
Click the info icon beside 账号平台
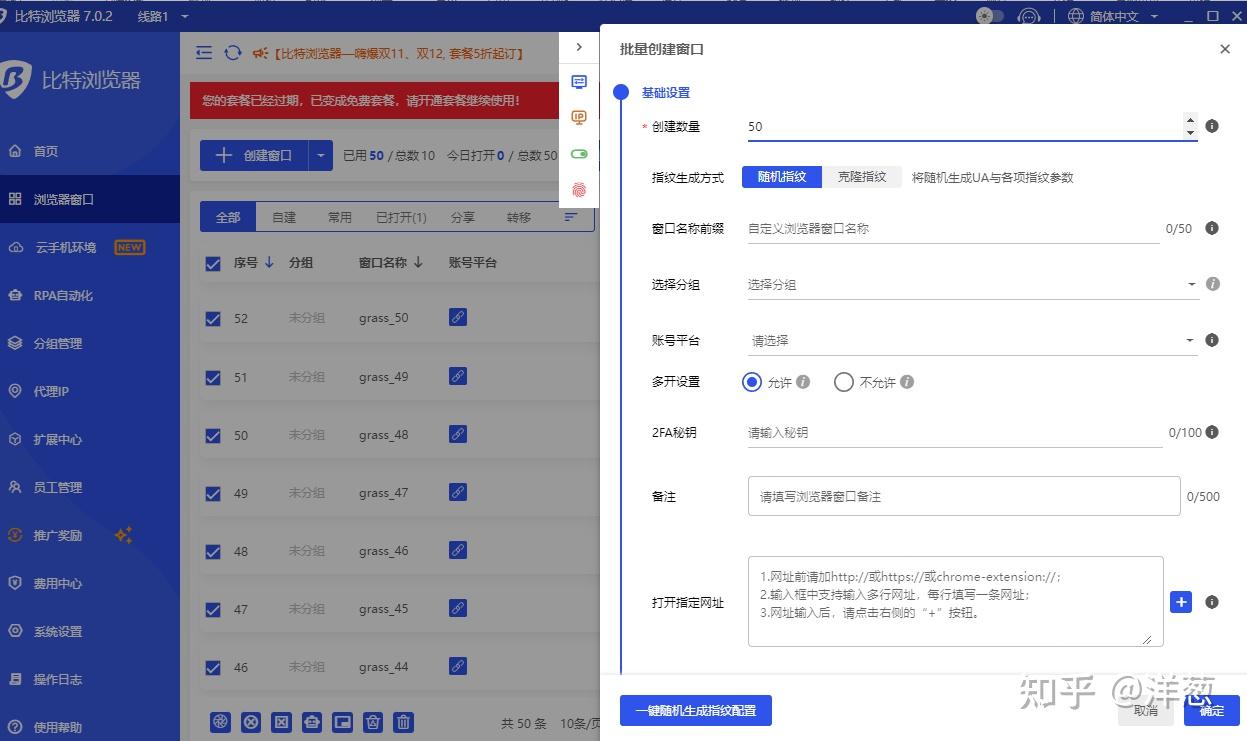[x=1212, y=340]
